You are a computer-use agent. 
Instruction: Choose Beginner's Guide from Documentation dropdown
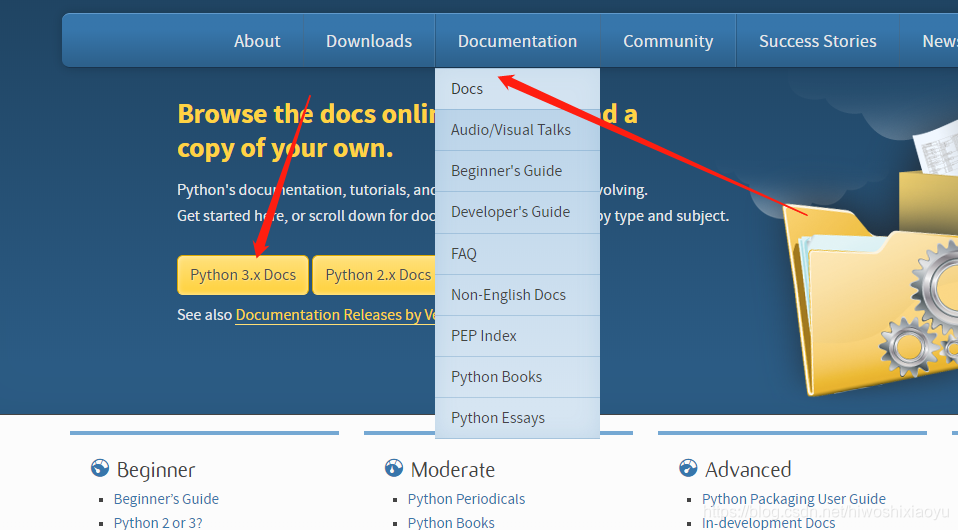point(517,171)
